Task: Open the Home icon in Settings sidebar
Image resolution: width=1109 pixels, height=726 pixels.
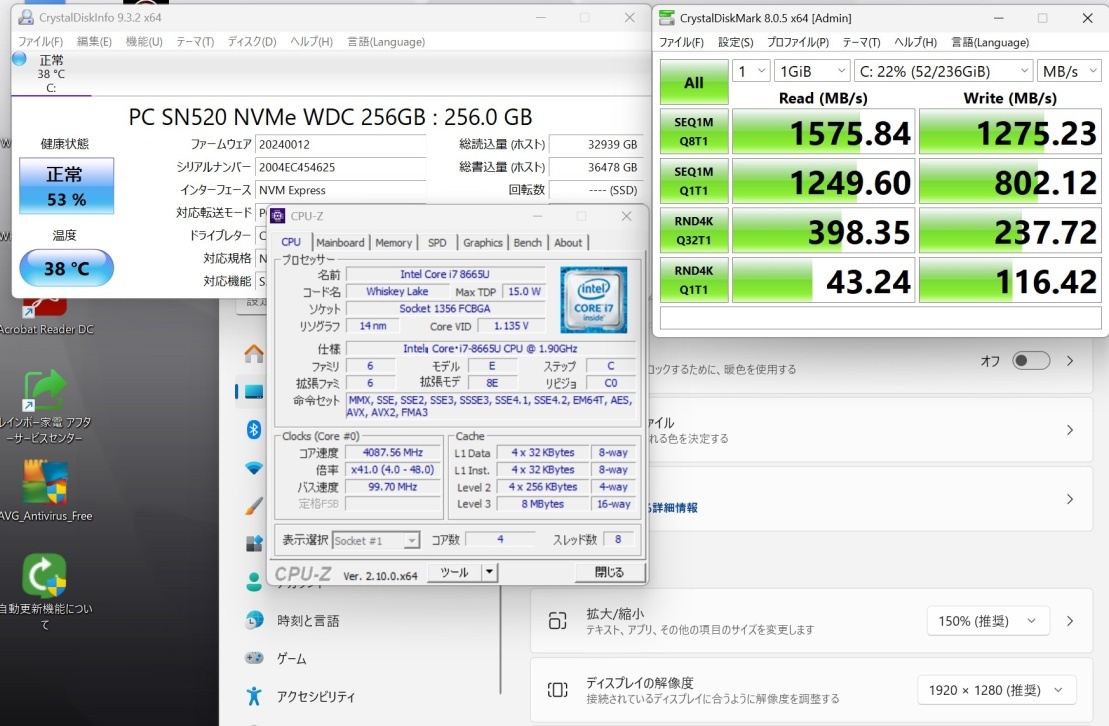Action: [x=253, y=352]
